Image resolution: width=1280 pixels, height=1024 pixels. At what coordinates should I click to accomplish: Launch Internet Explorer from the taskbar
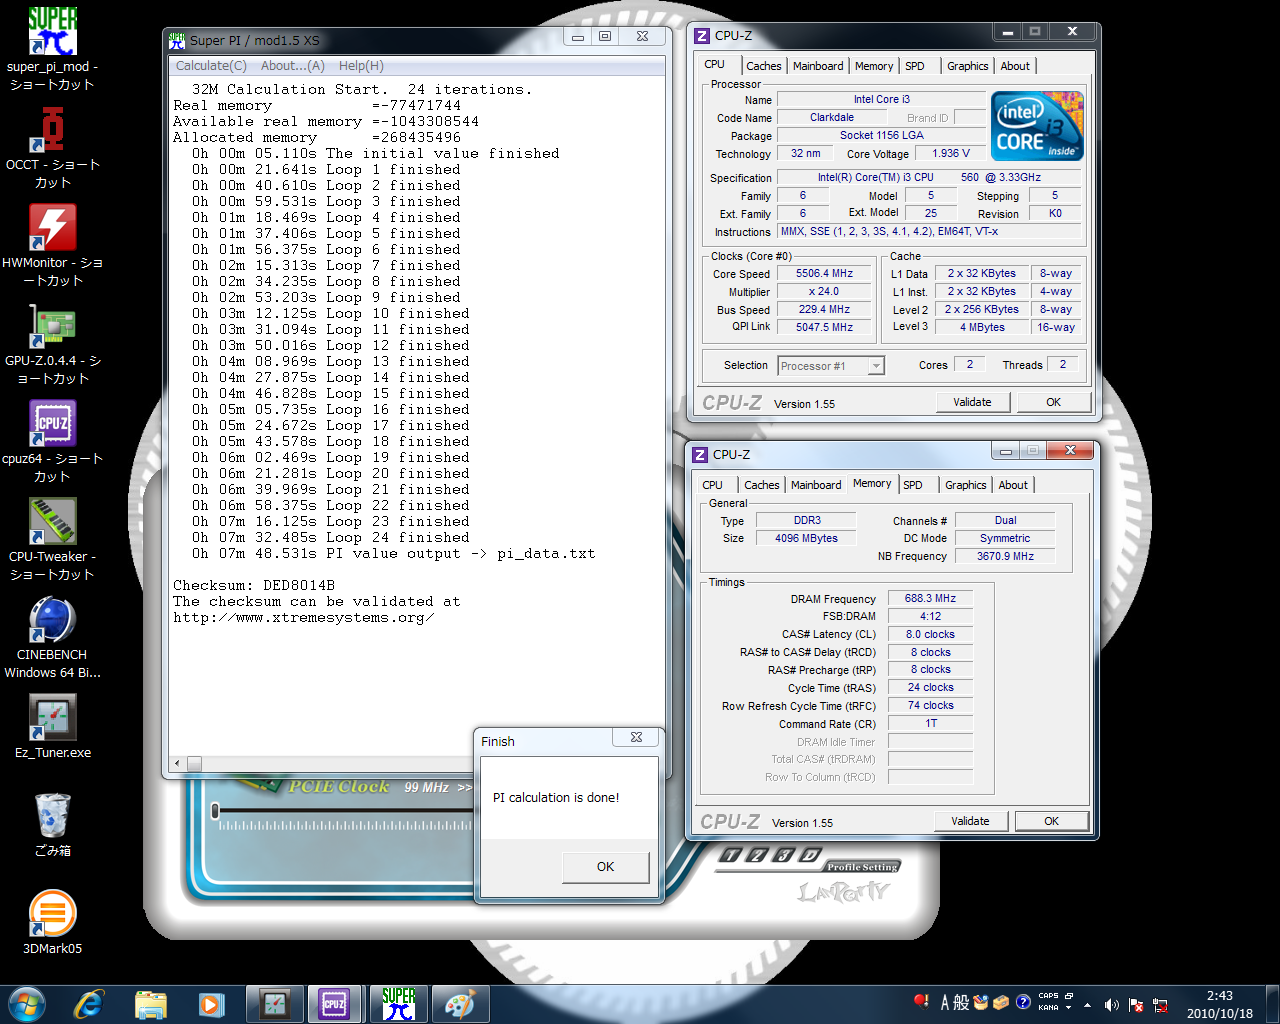coord(89,1004)
